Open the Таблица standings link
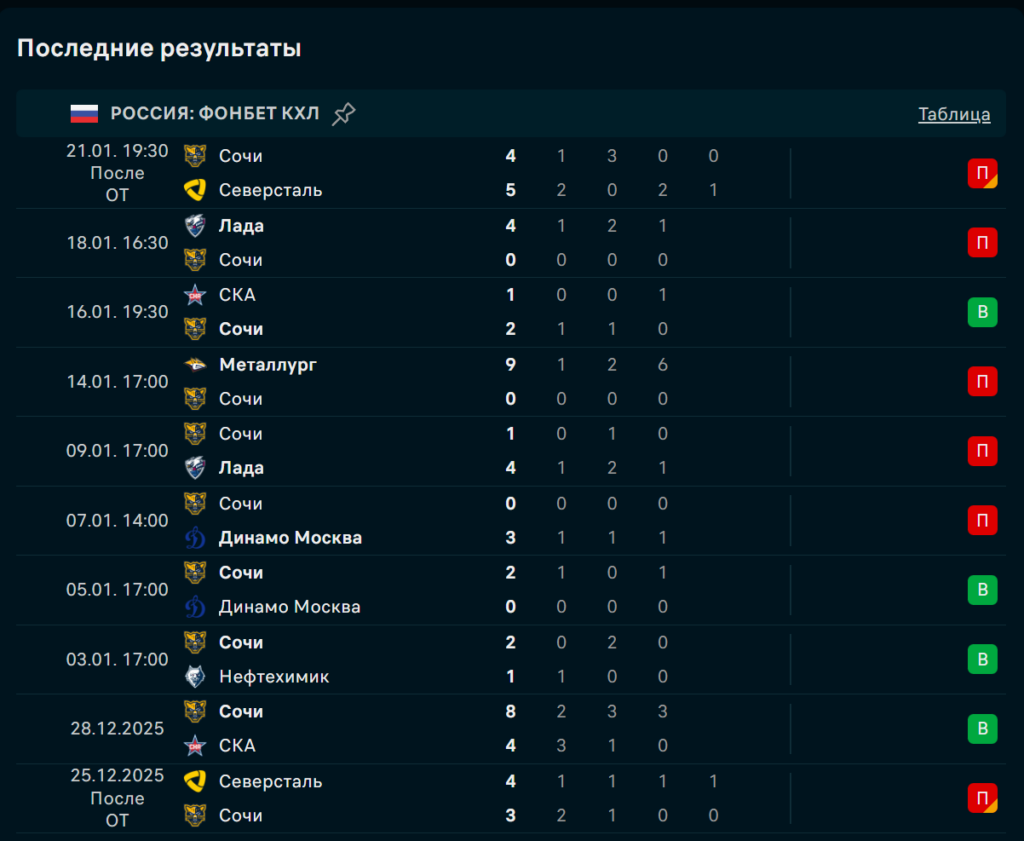The image size is (1024, 841). point(954,114)
